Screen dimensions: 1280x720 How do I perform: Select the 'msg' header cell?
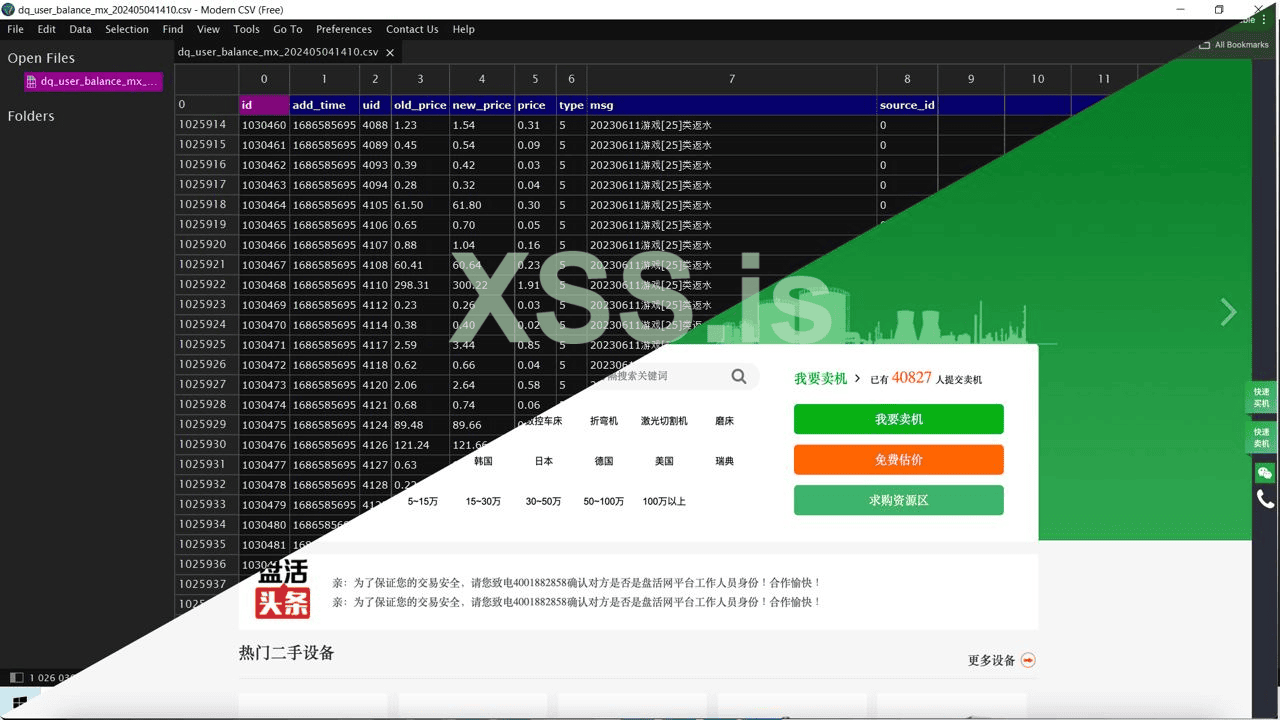(732, 105)
